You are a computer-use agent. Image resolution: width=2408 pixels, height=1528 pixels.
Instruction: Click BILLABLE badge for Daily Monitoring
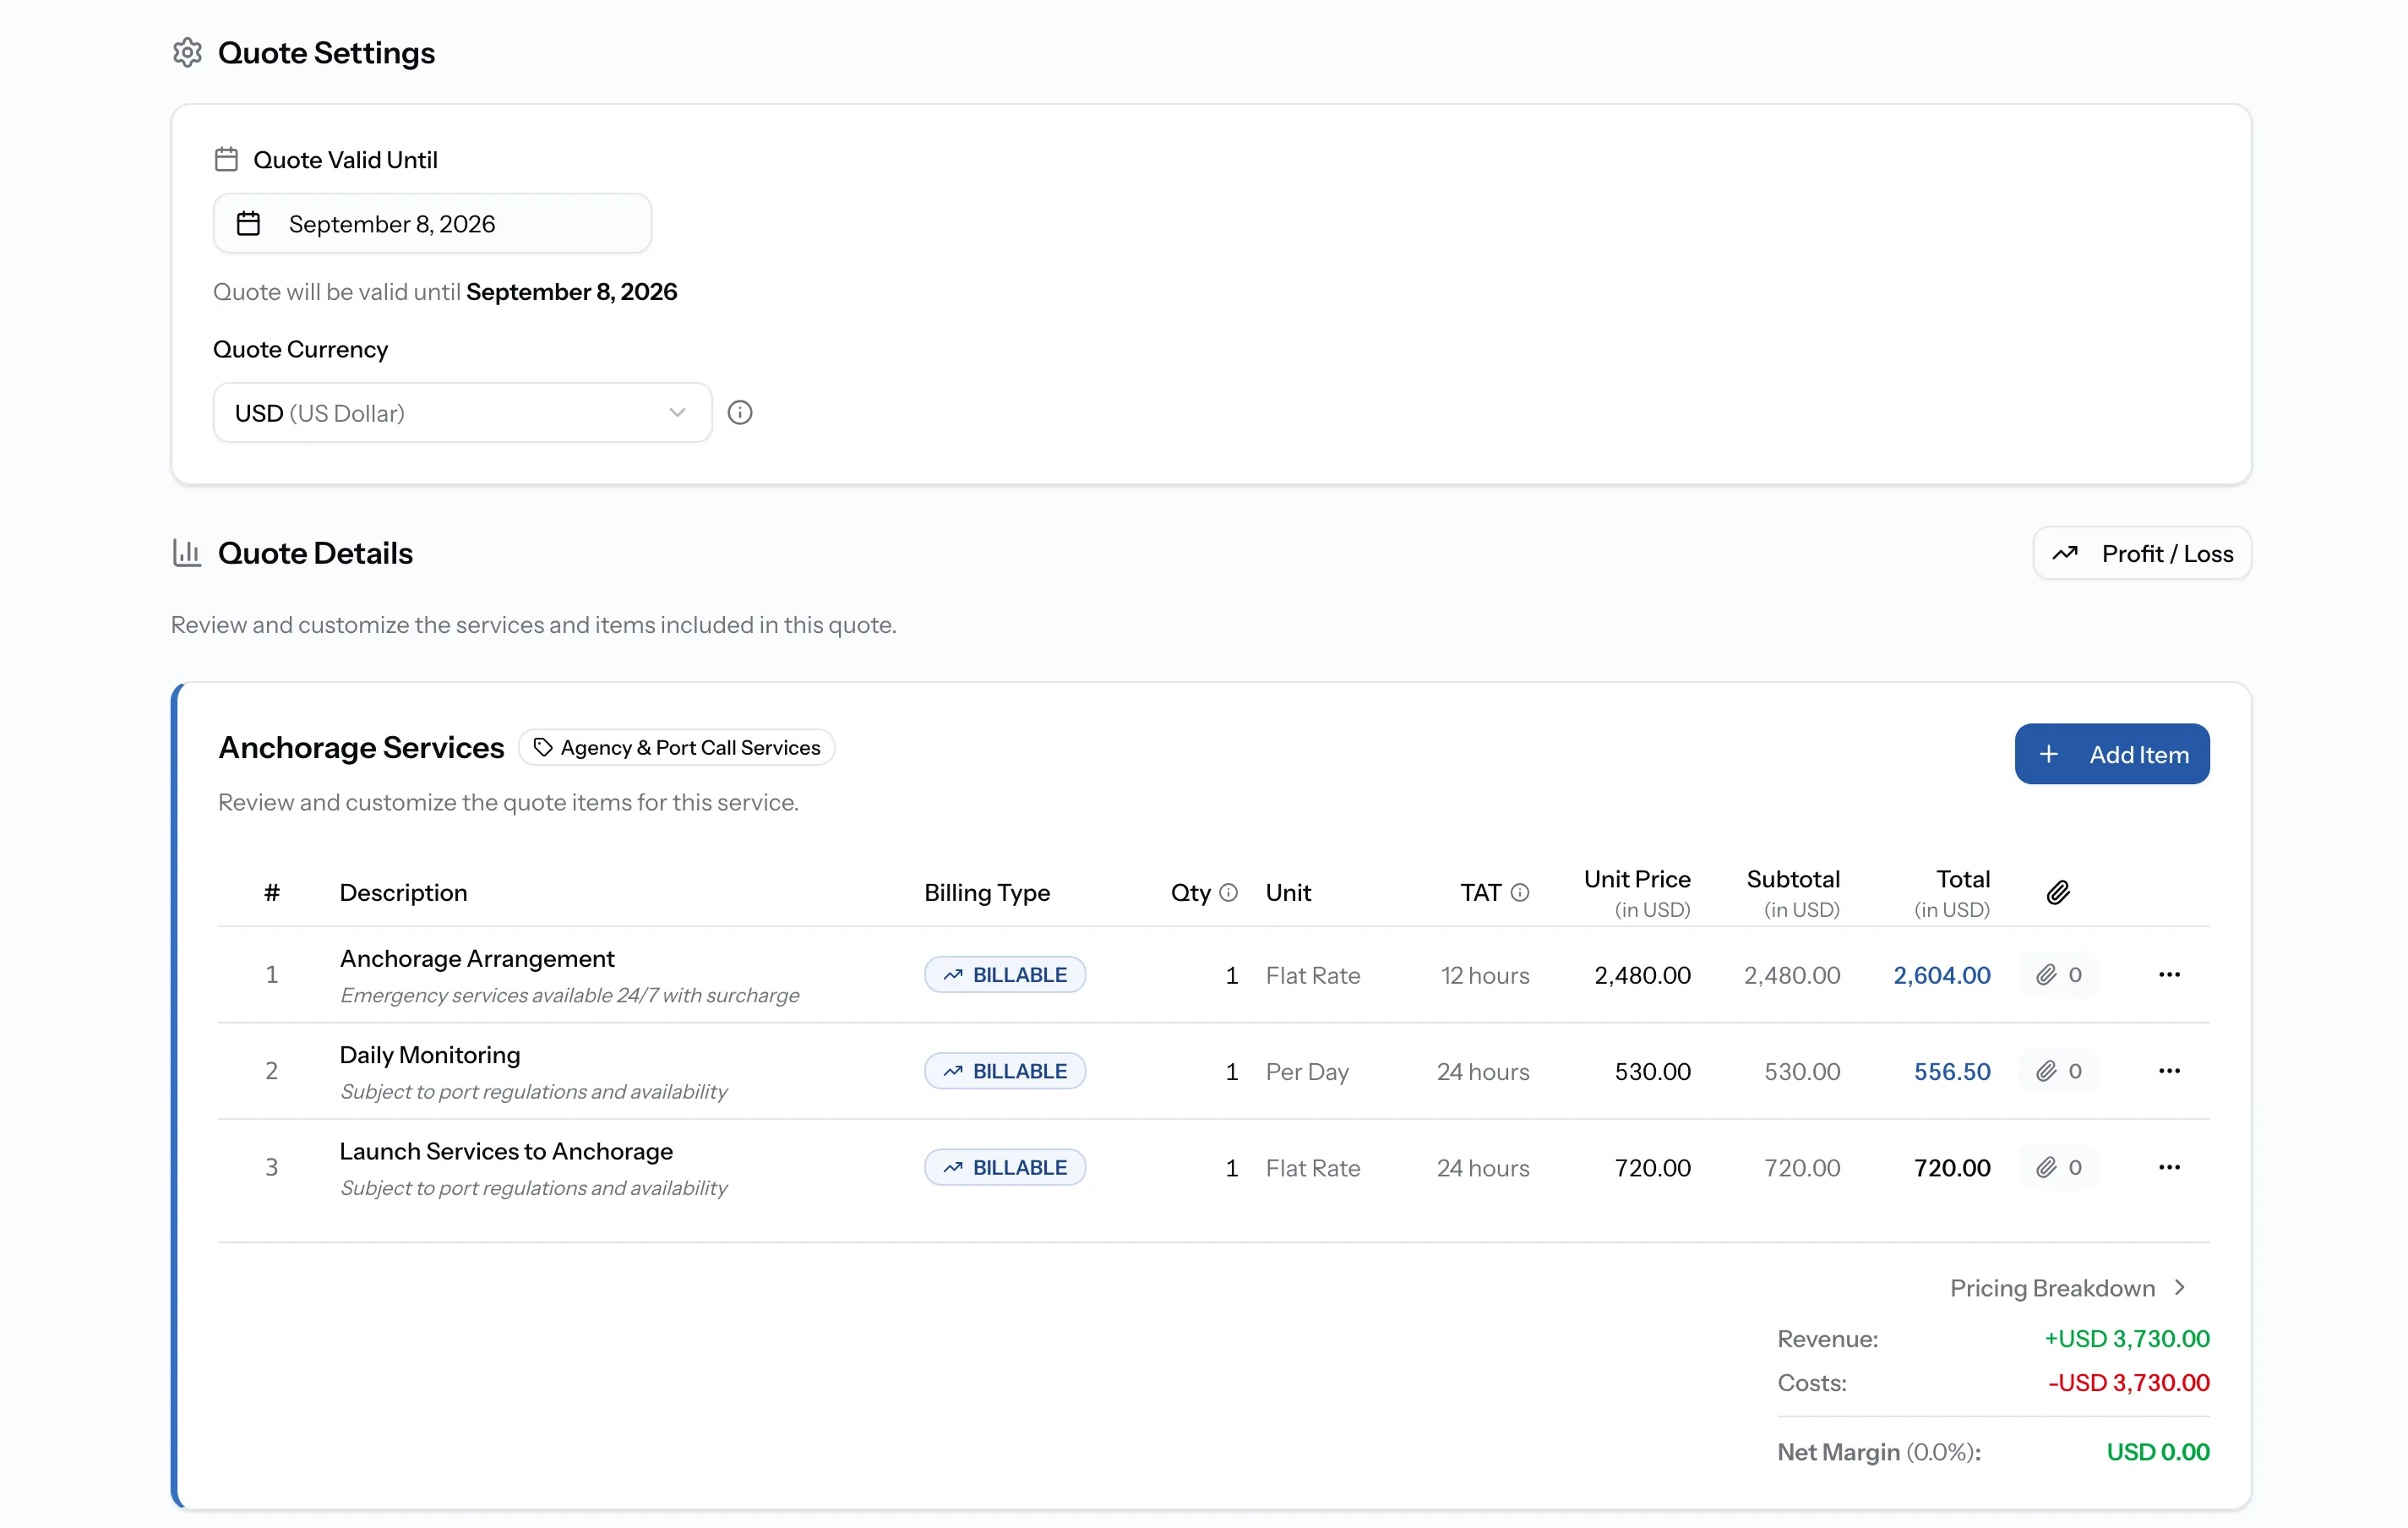(x=1005, y=1070)
